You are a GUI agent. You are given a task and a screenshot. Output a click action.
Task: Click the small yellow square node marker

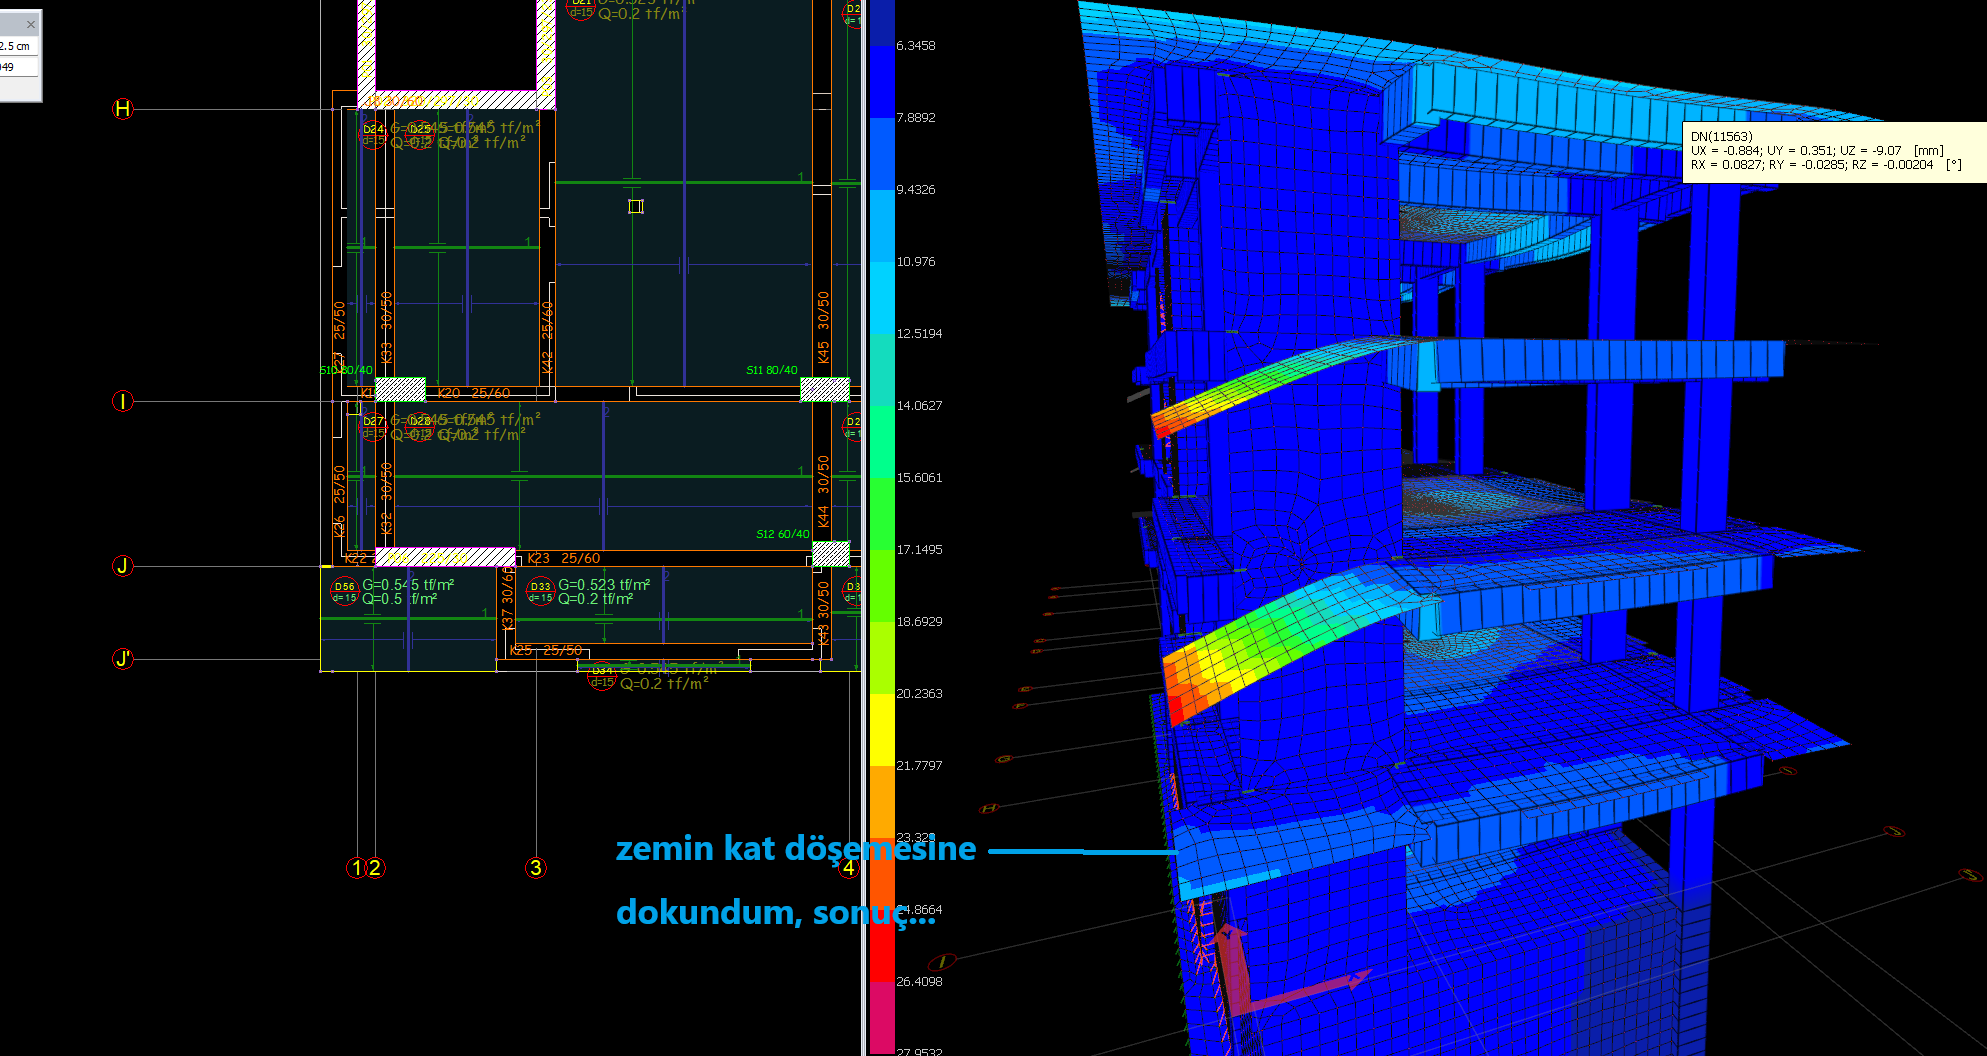636,206
